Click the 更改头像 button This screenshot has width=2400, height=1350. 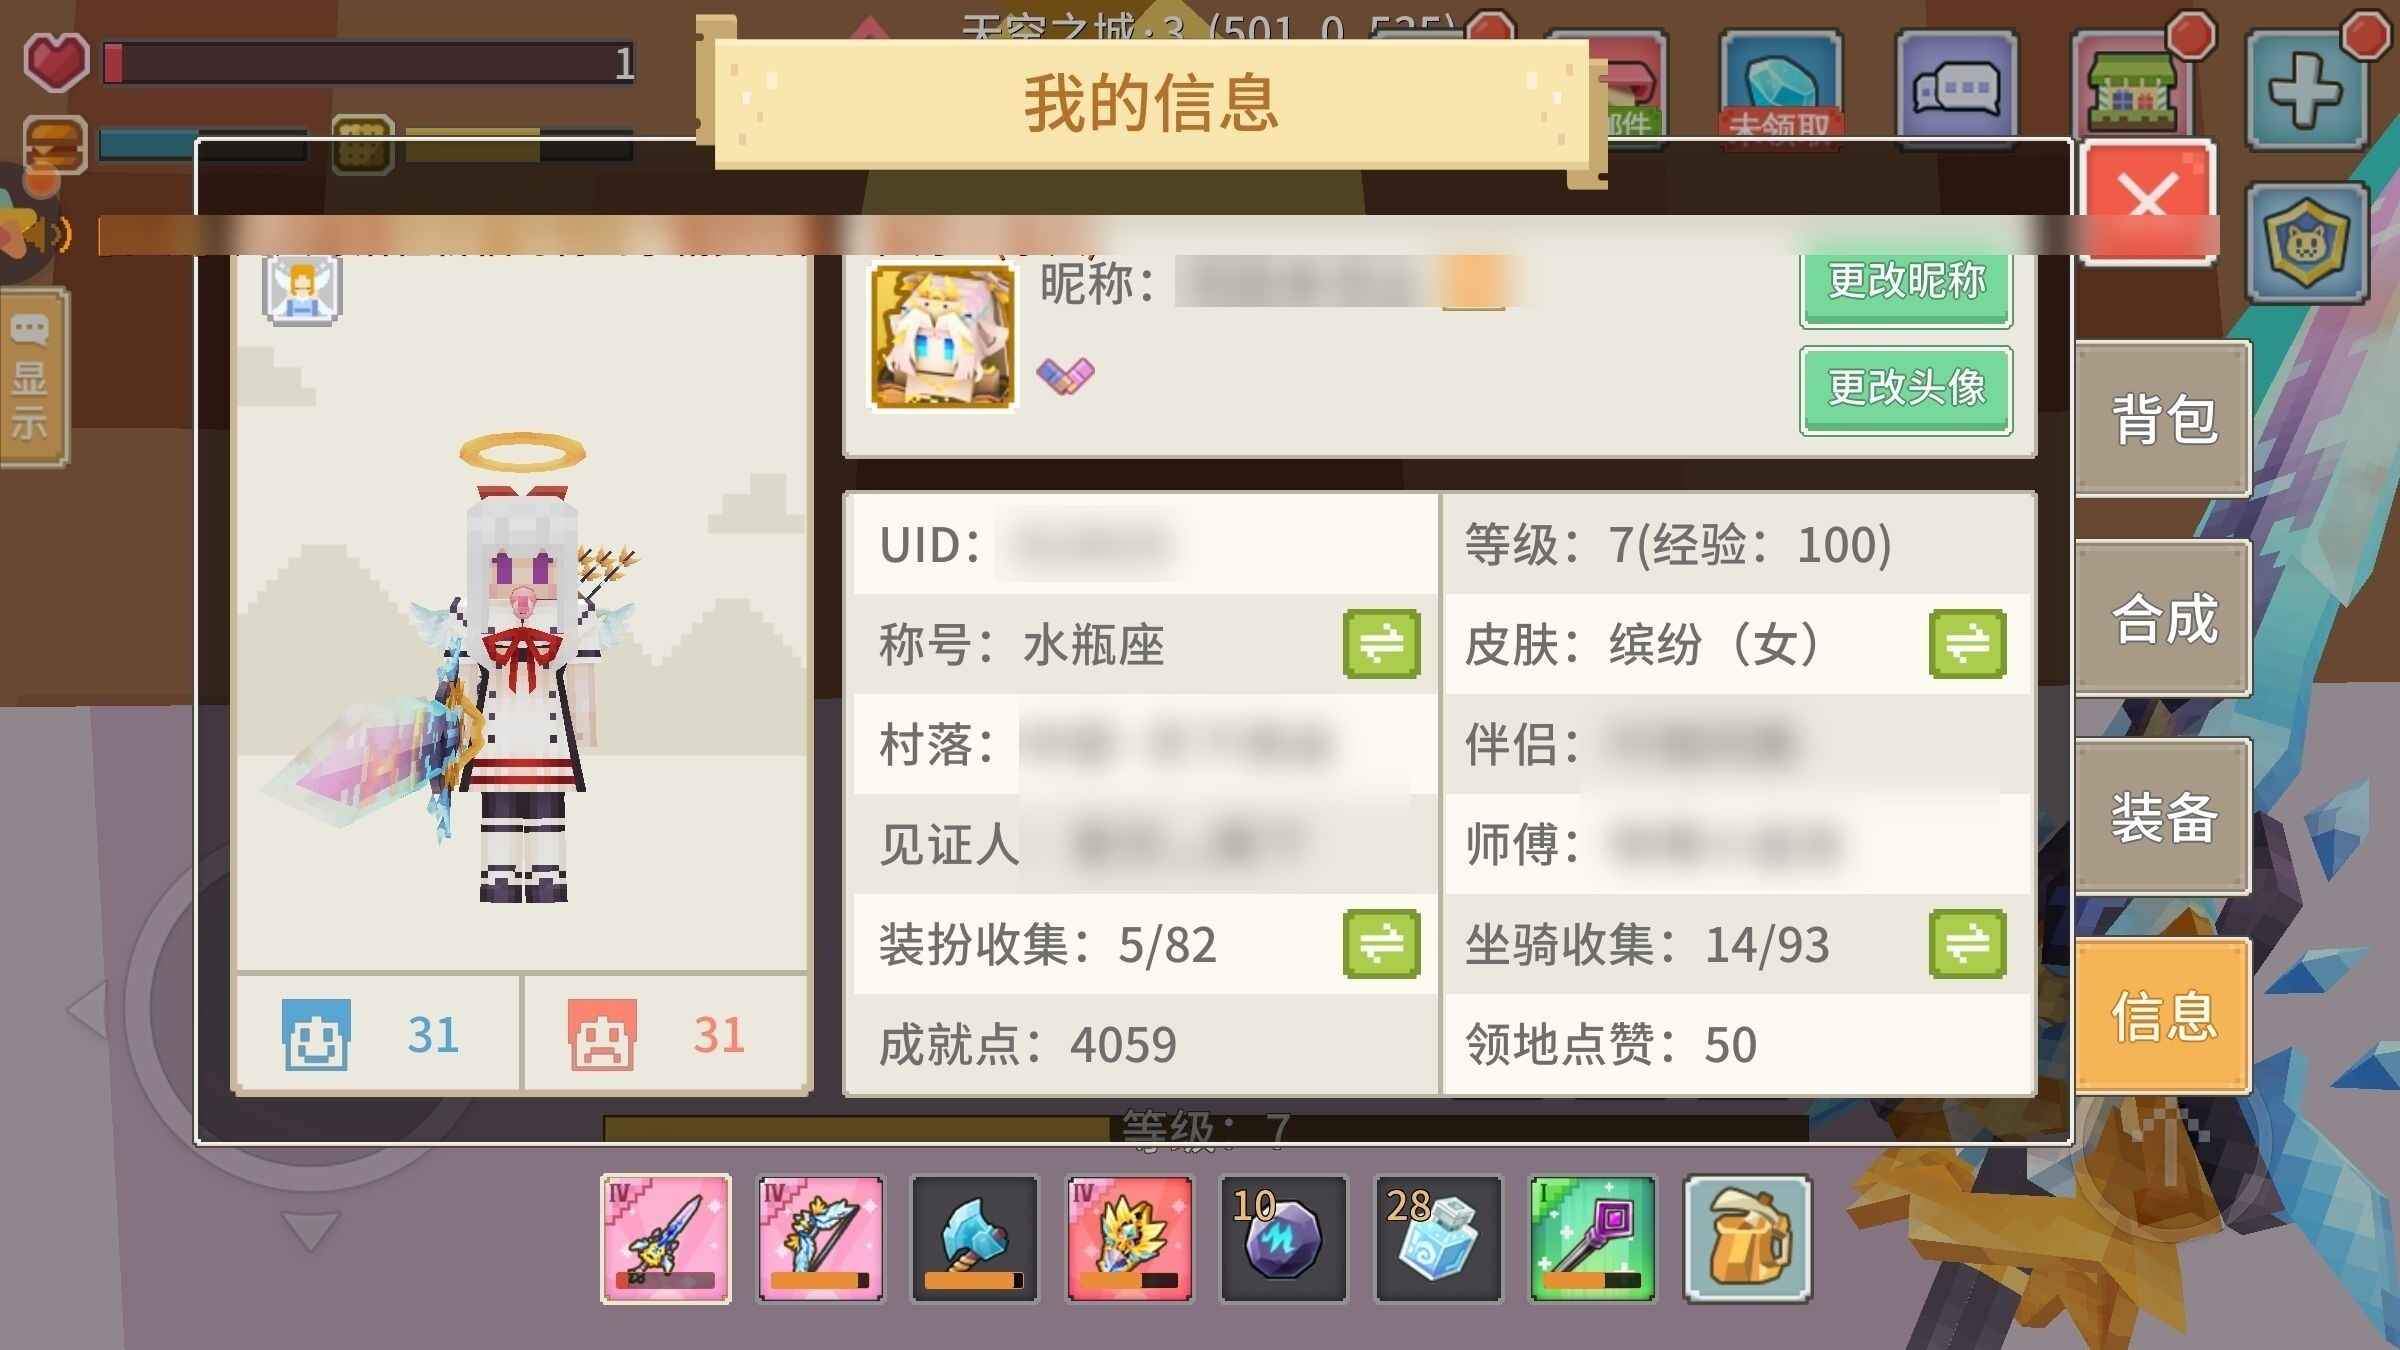click(x=1906, y=390)
